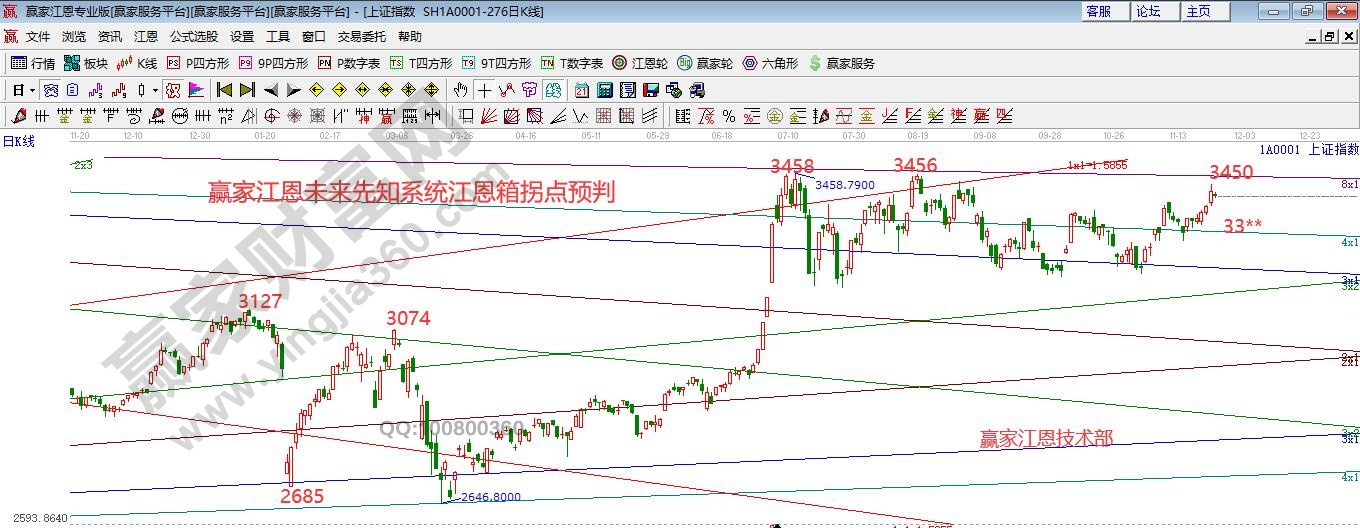Click the 客服 customer service button

1098,11
